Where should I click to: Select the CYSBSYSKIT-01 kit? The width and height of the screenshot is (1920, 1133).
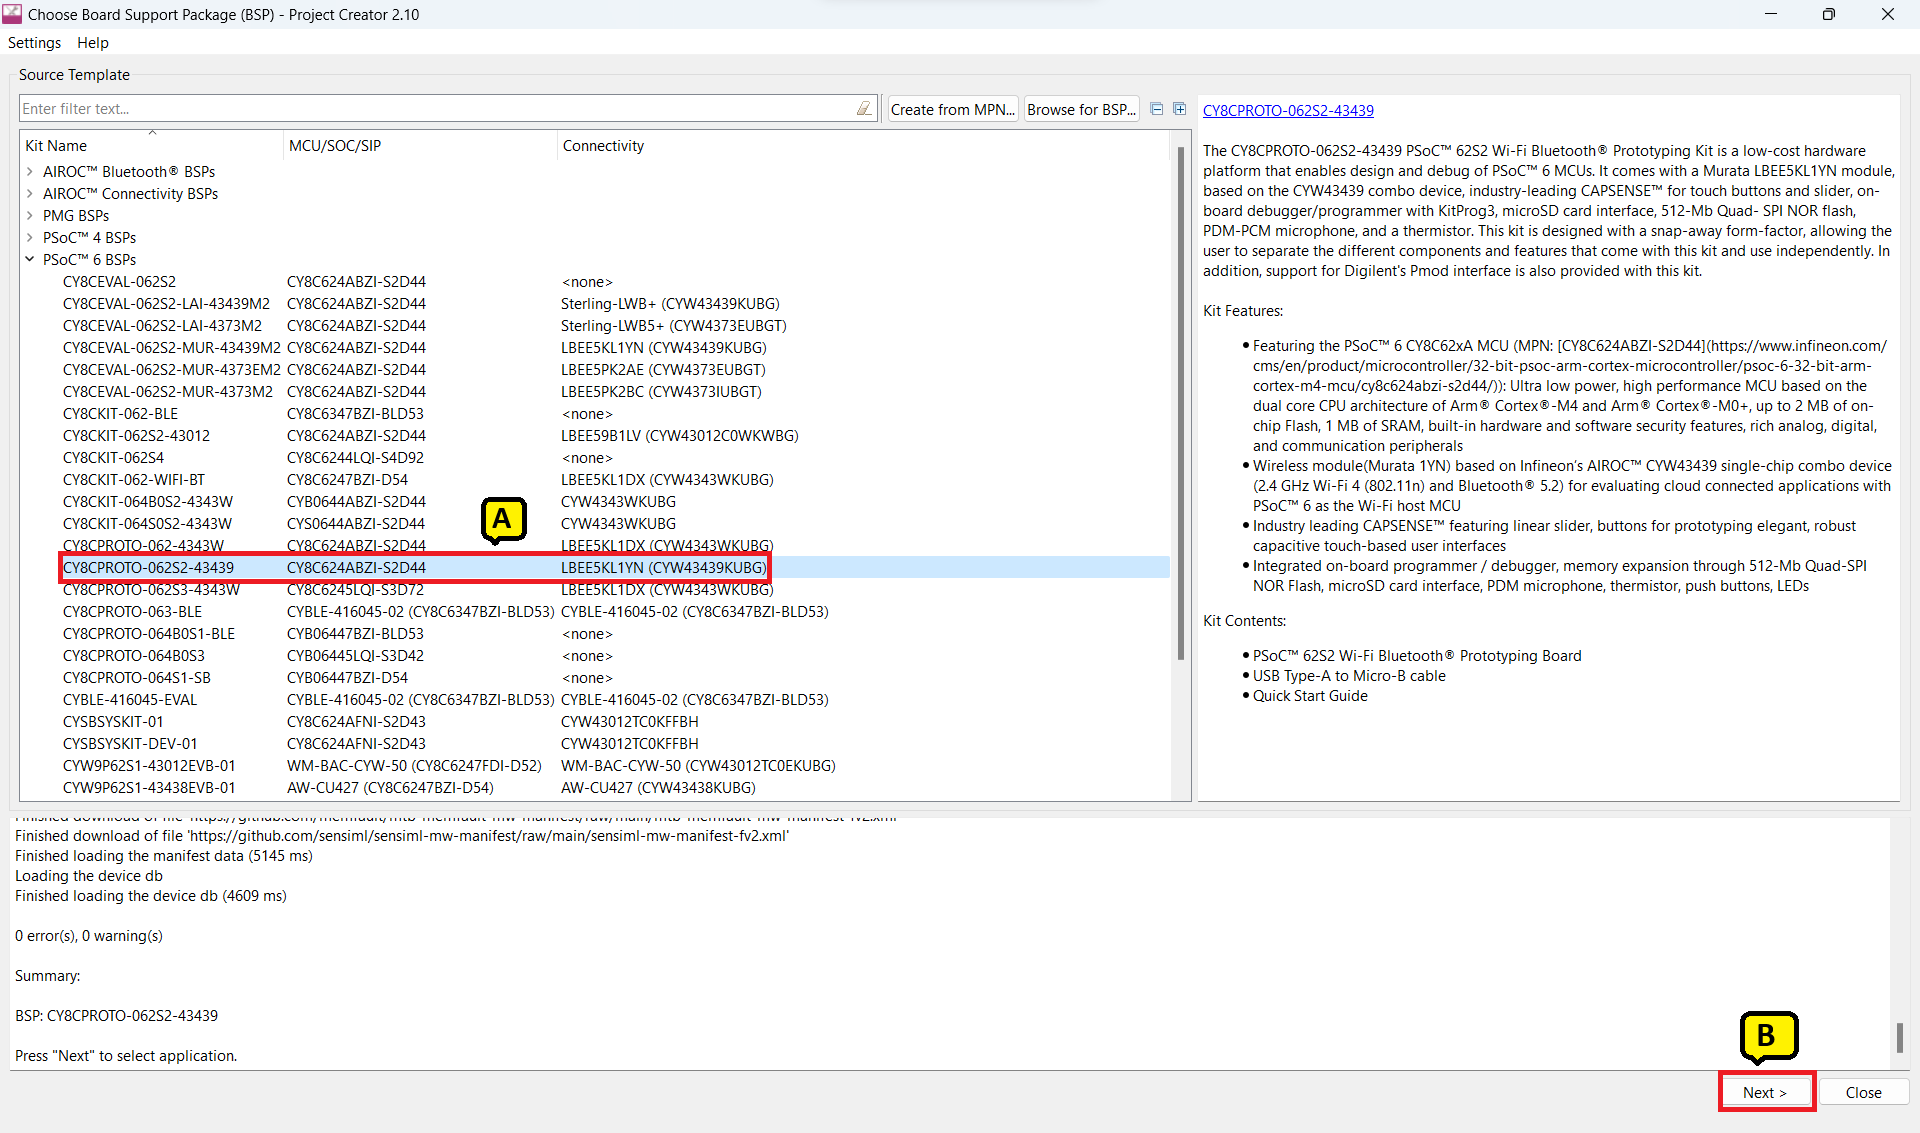pos(113,722)
